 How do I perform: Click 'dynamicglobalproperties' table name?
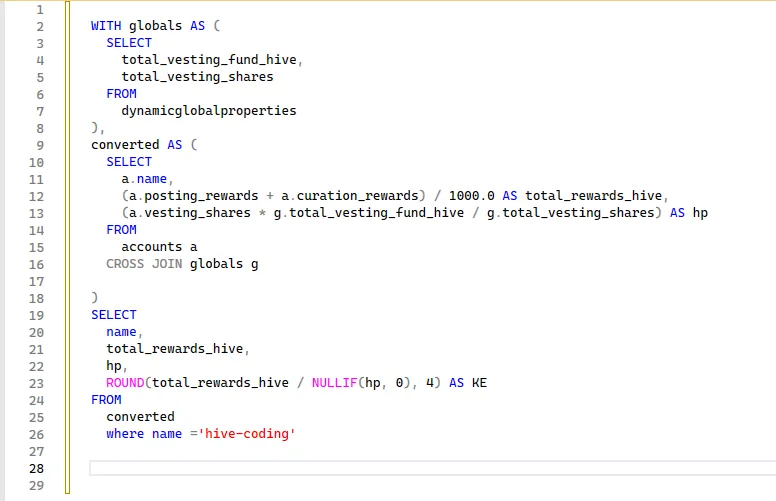click(x=209, y=111)
